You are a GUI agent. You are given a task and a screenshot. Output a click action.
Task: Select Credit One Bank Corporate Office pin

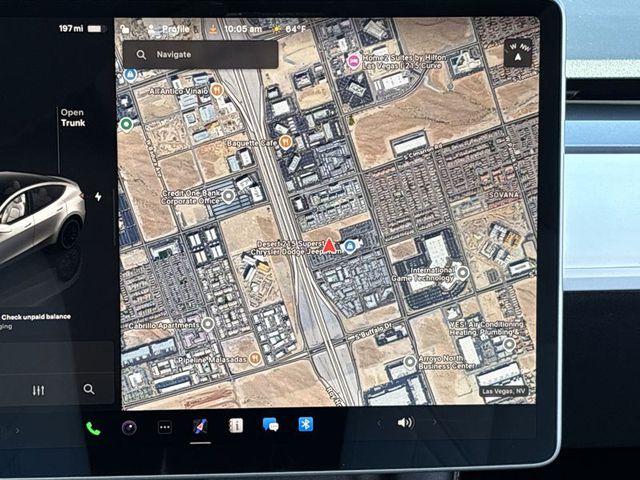(x=228, y=196)
